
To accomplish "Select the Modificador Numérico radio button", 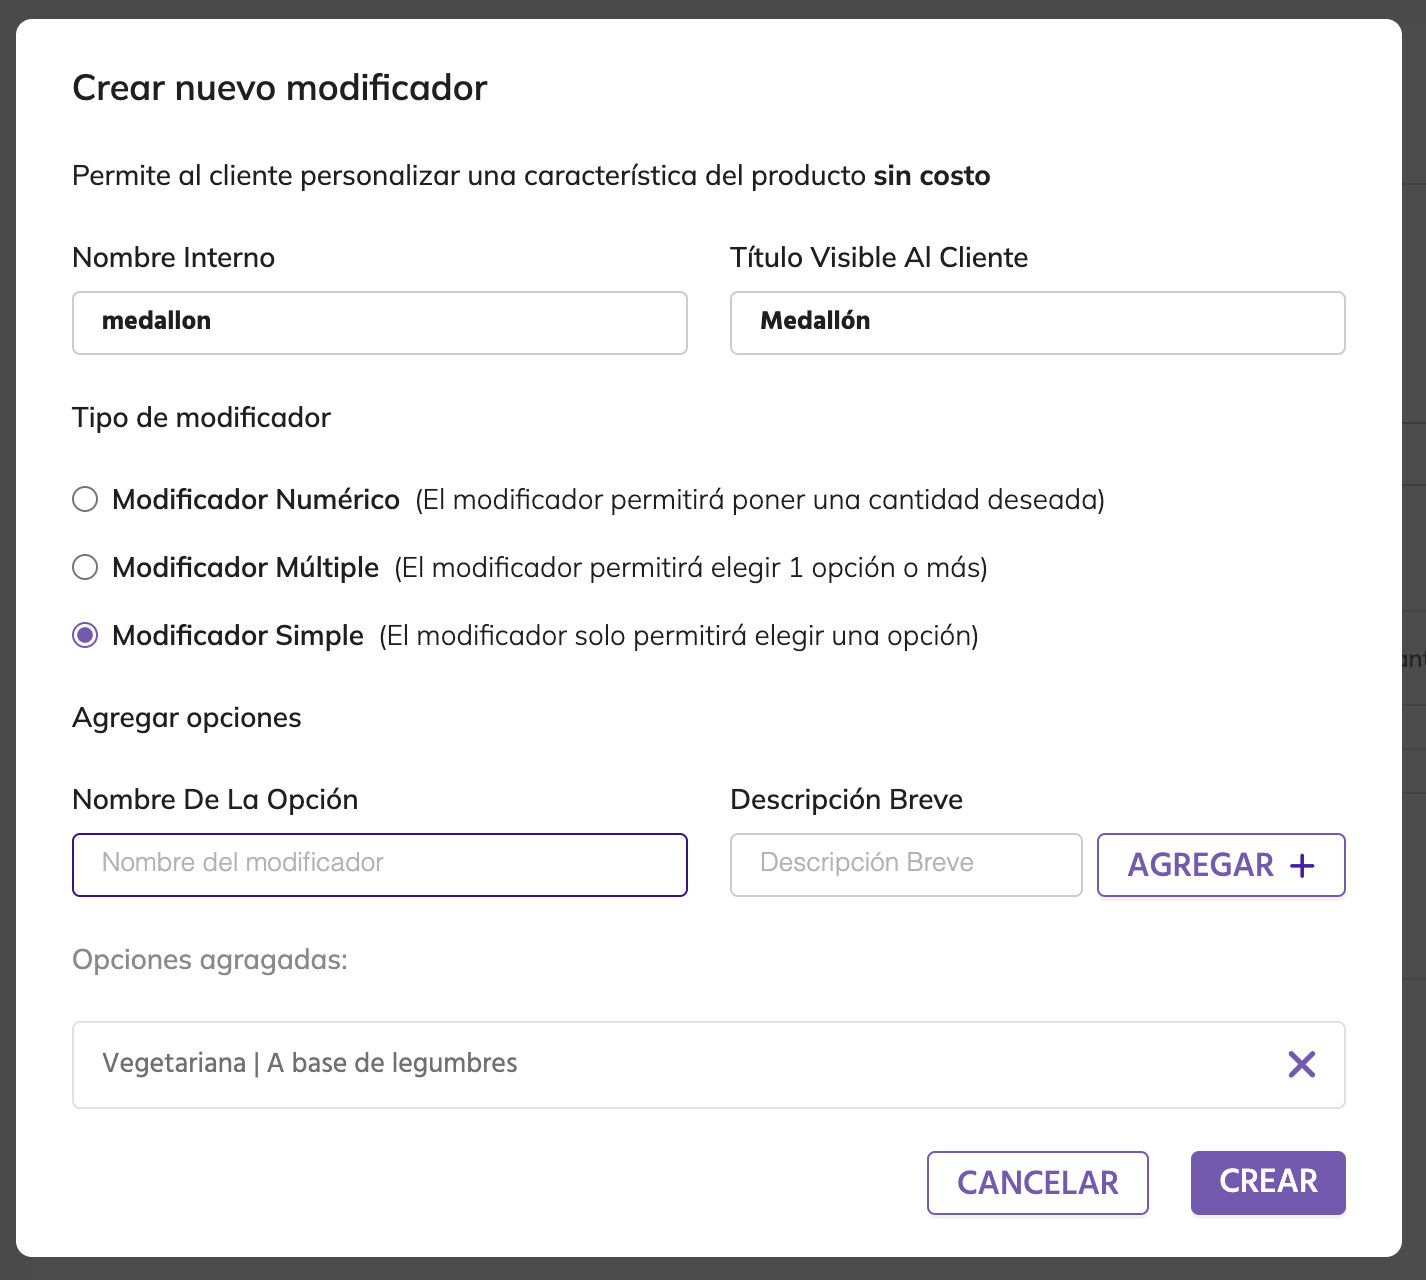I will [x=86, y=499].
